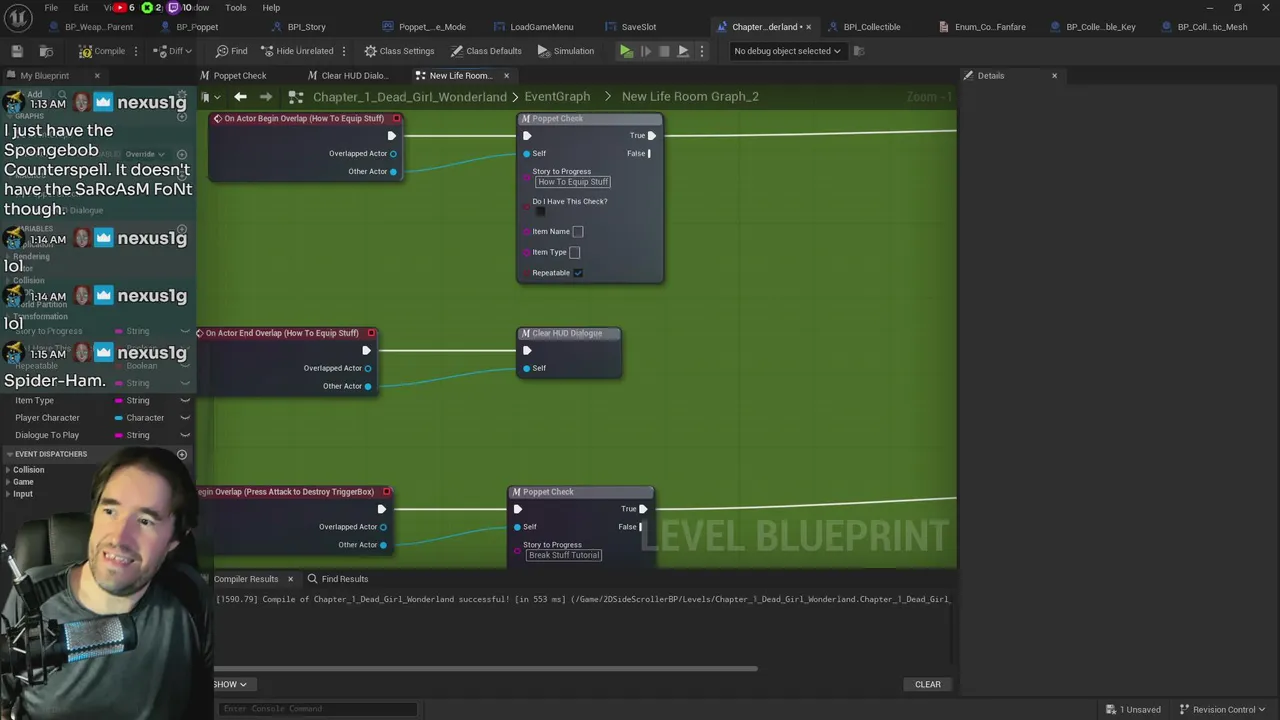Click the How To Equip Stuff input field
This screenshot has height=720, width=1280.
pos(573,182)
